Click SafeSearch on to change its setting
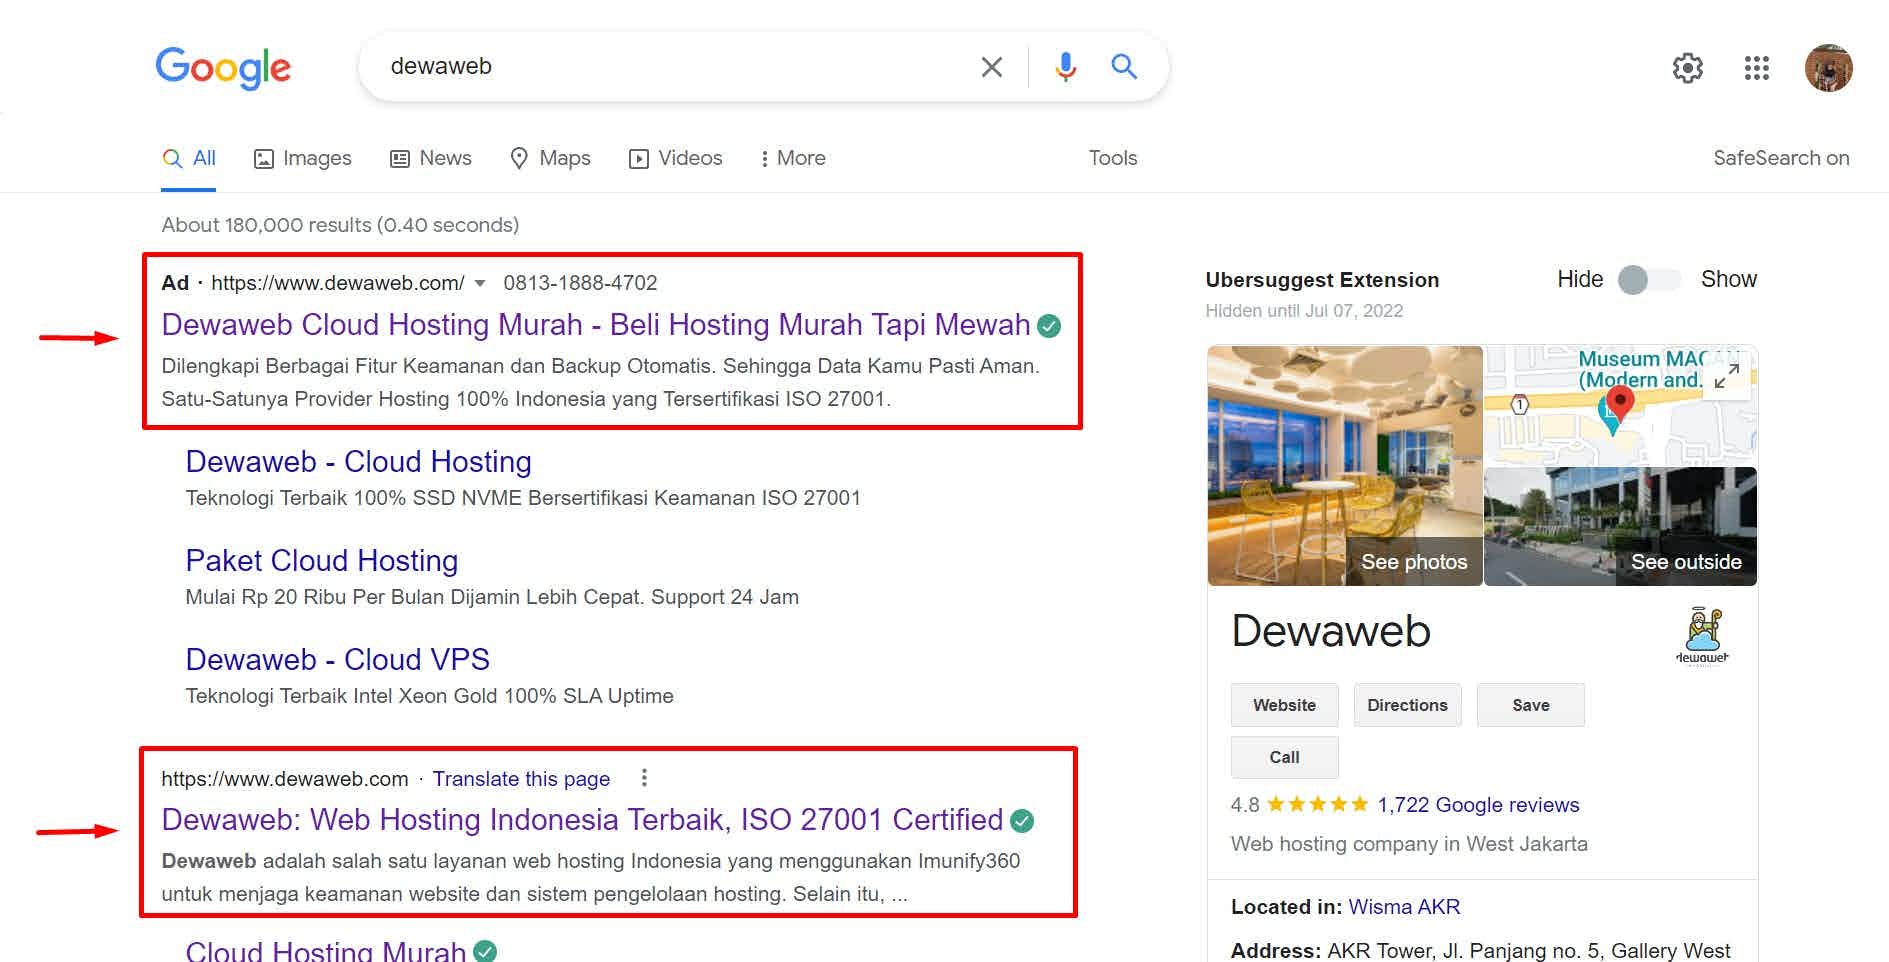Screen dimensions: 1889x962 1781,157
